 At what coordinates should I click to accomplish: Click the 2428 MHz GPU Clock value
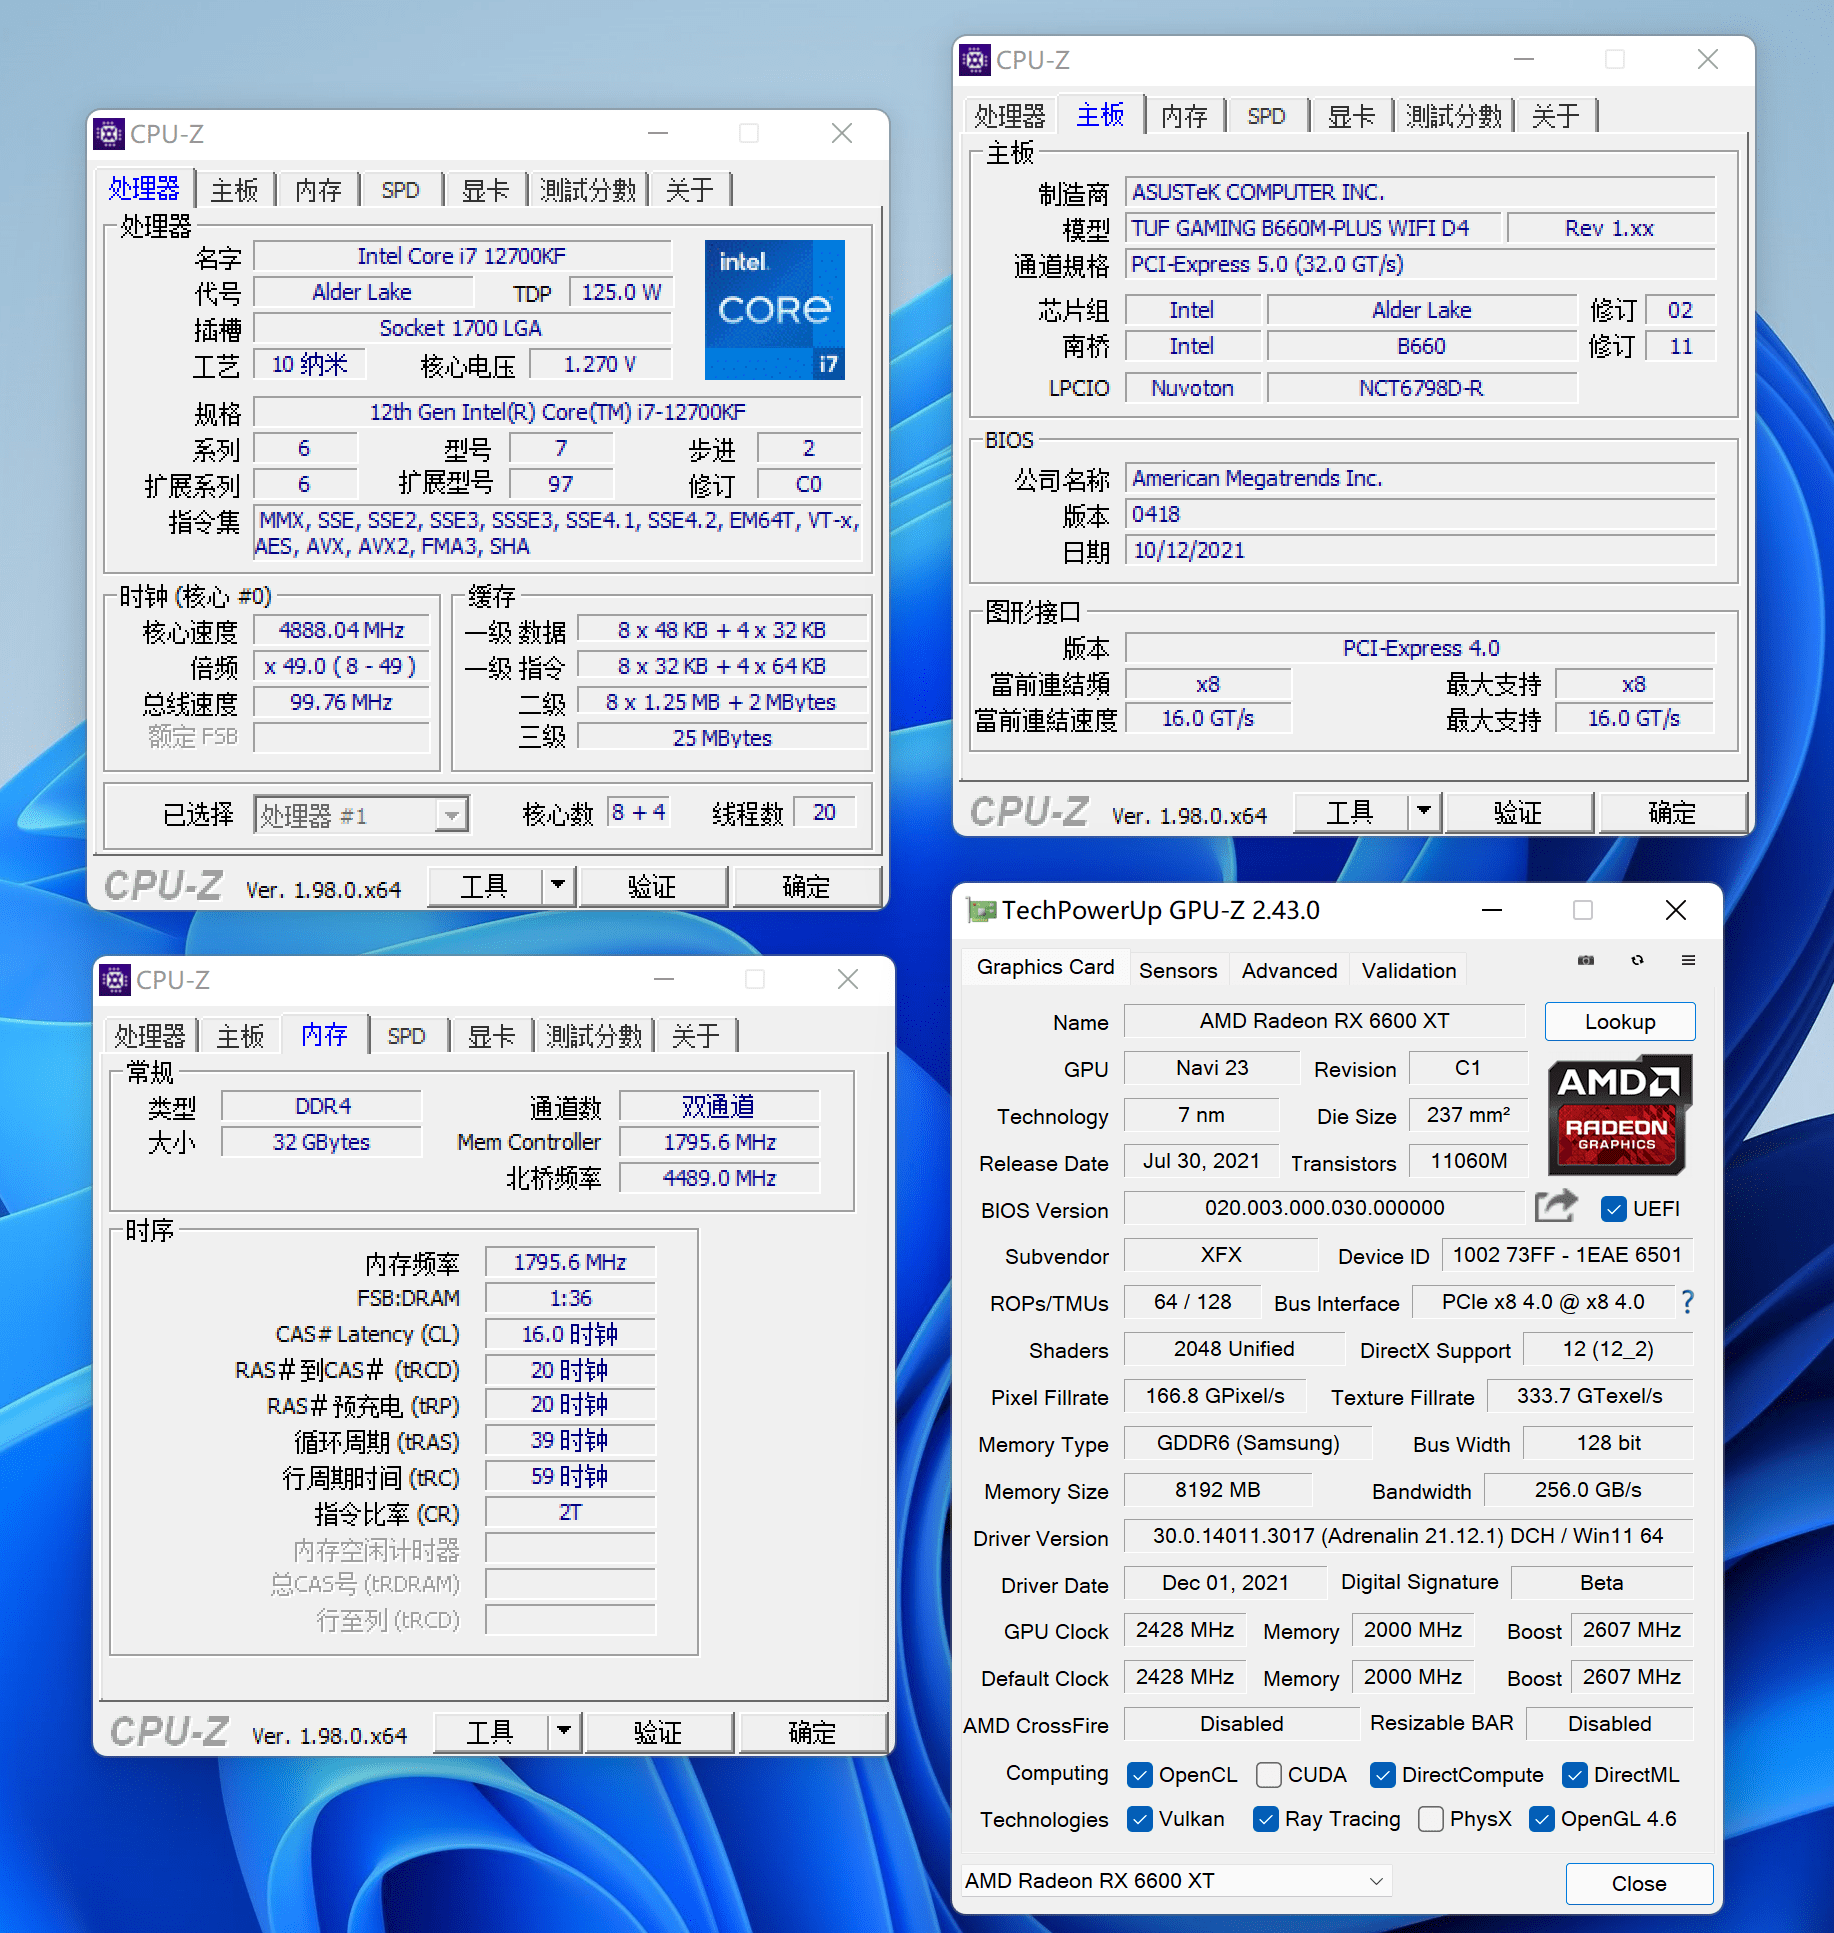[x=1184, y=1630]
